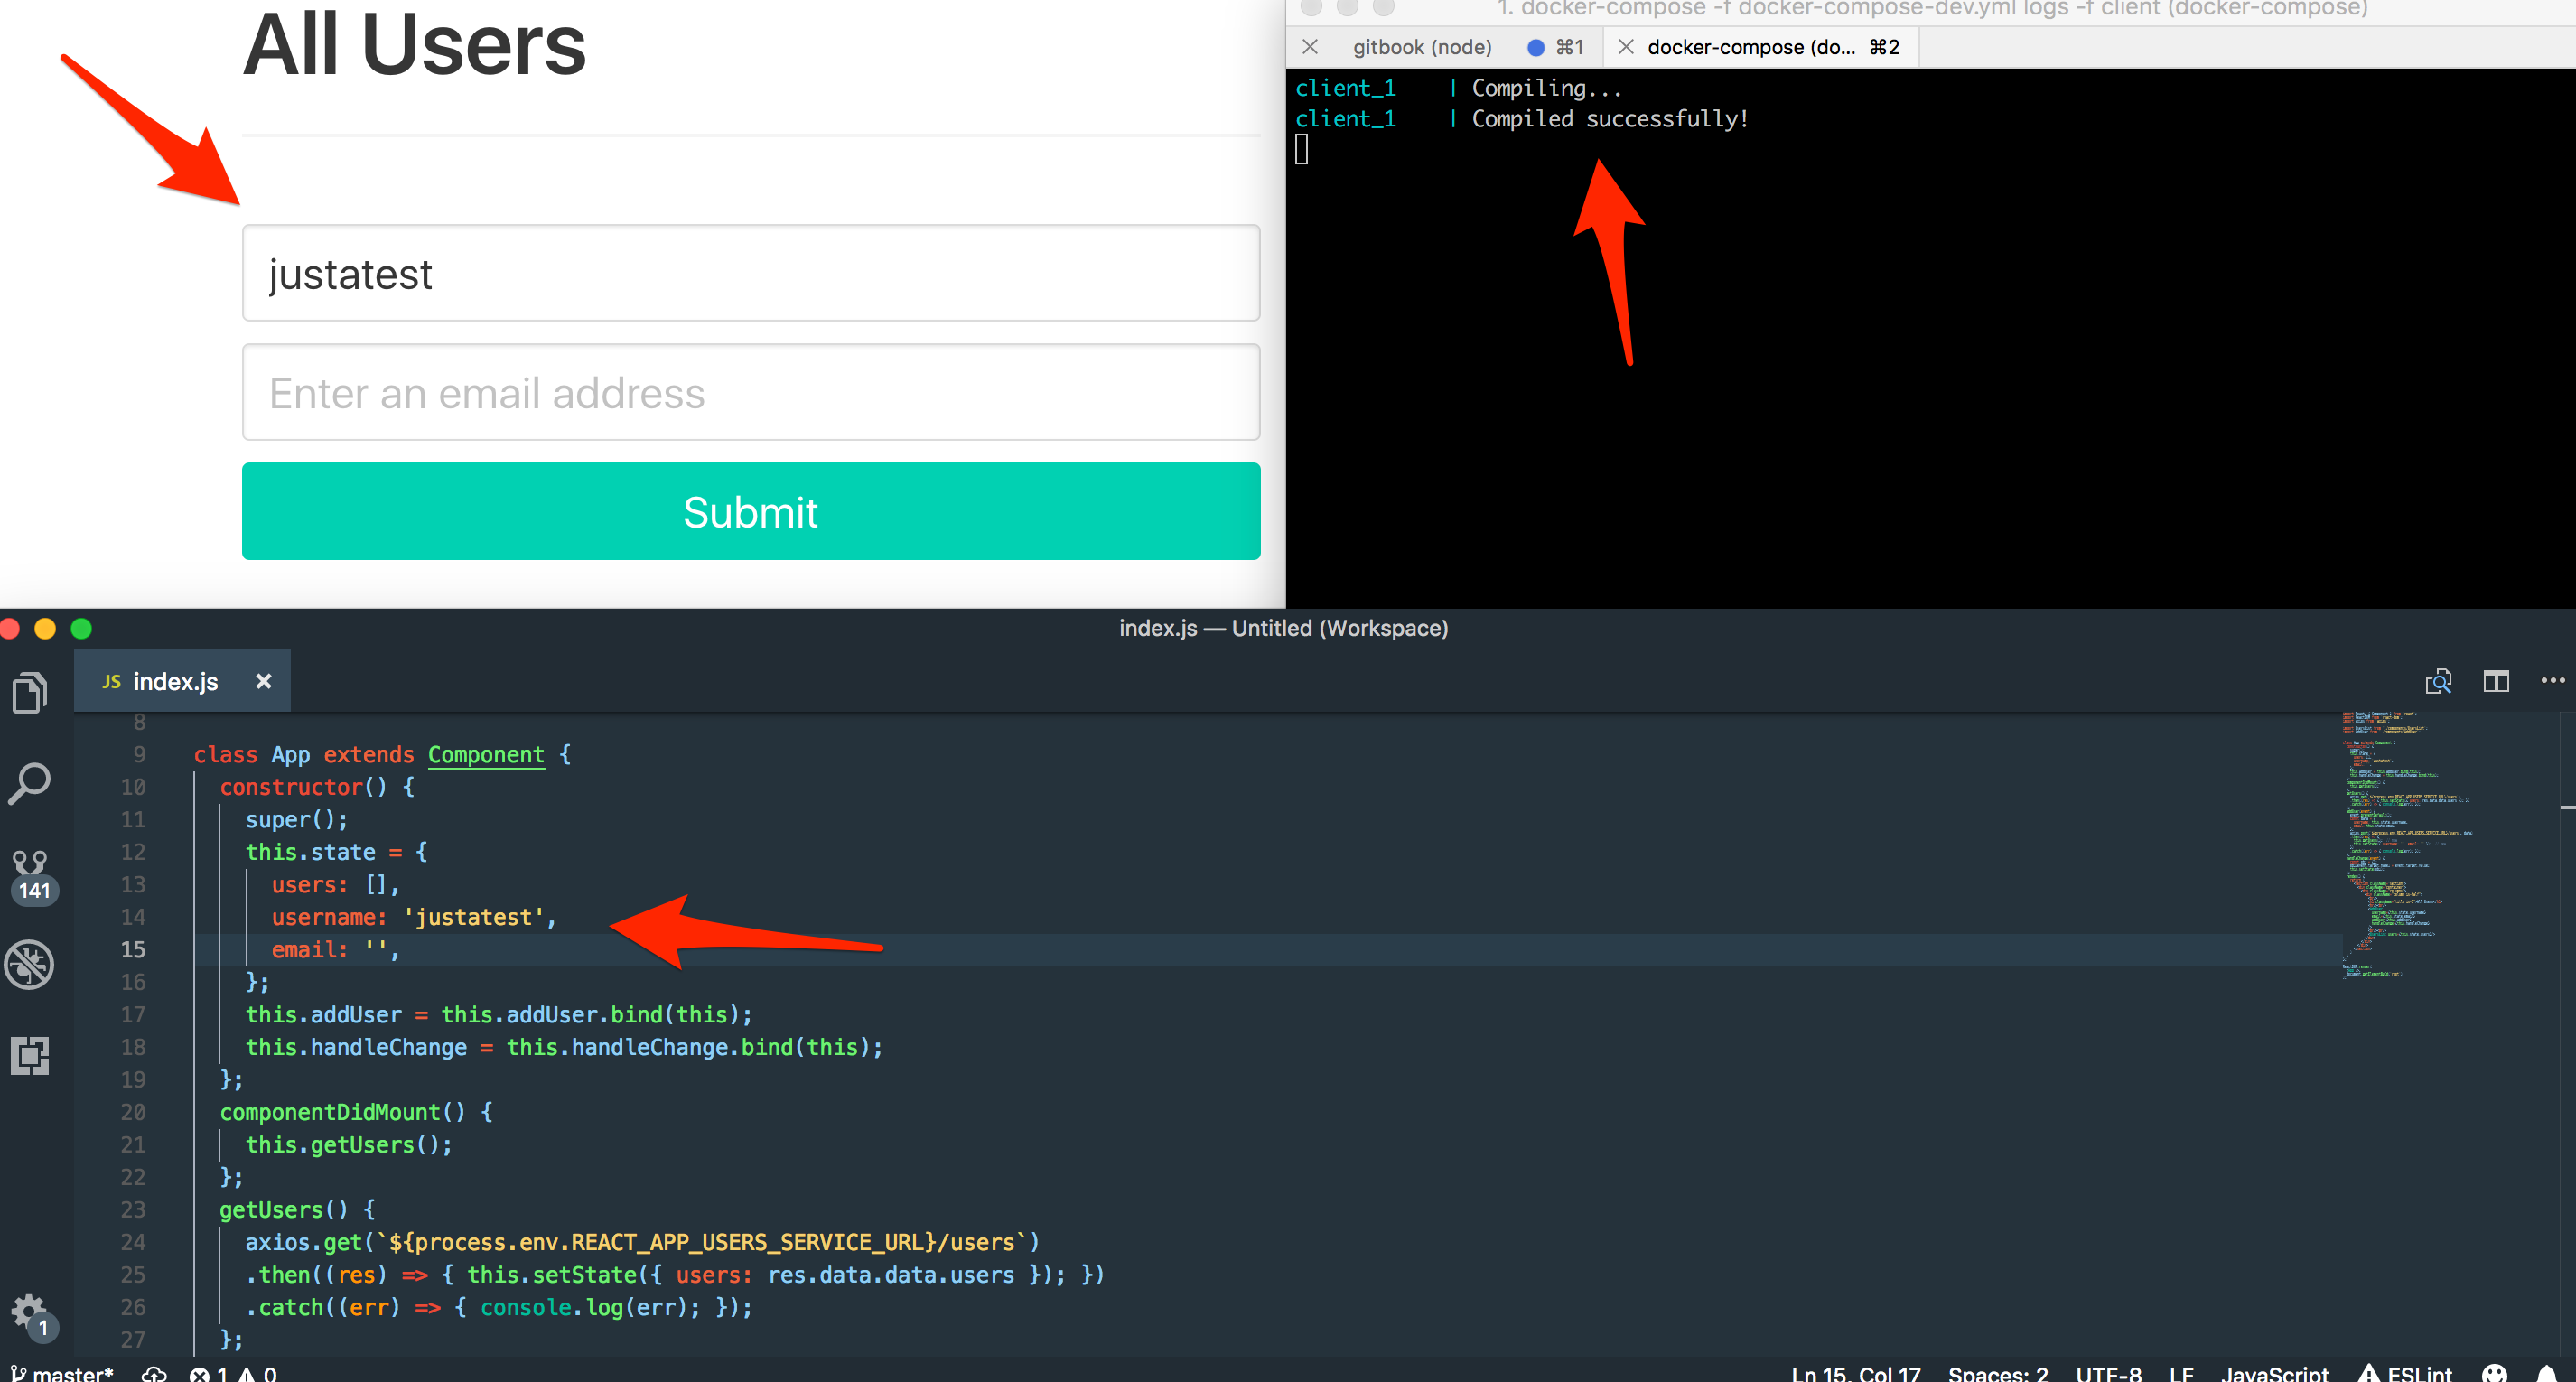Switch to the gitbook (node) terminal tab
This screenshot has height=1382, width=2576.
1421,47
